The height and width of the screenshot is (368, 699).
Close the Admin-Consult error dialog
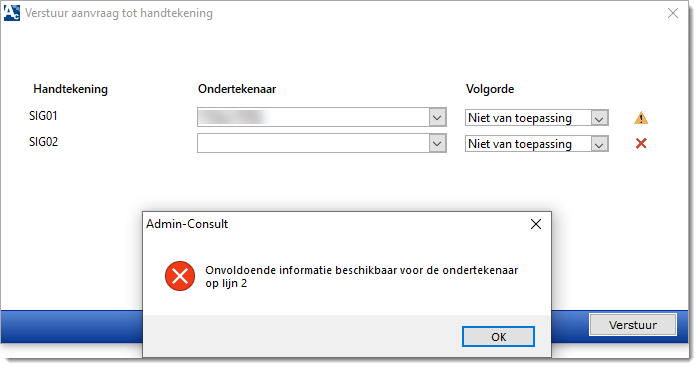(x=536, y=224)
